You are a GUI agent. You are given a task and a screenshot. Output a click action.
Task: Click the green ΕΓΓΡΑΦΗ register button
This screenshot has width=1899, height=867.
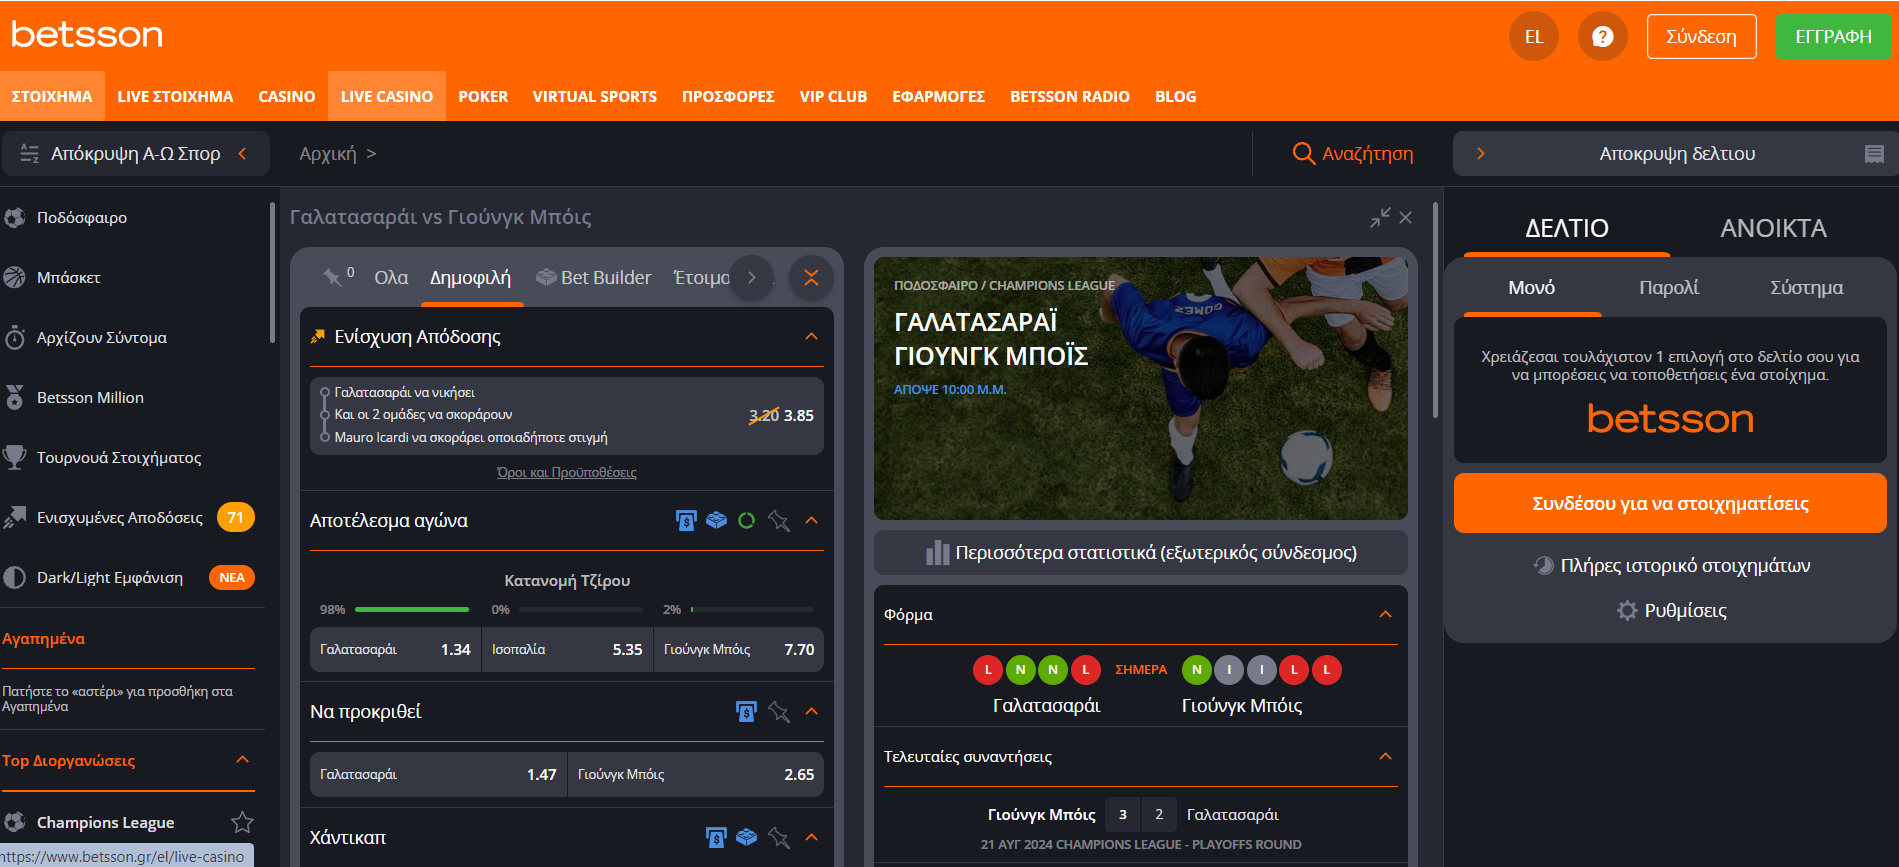(x=1833, y=37)
